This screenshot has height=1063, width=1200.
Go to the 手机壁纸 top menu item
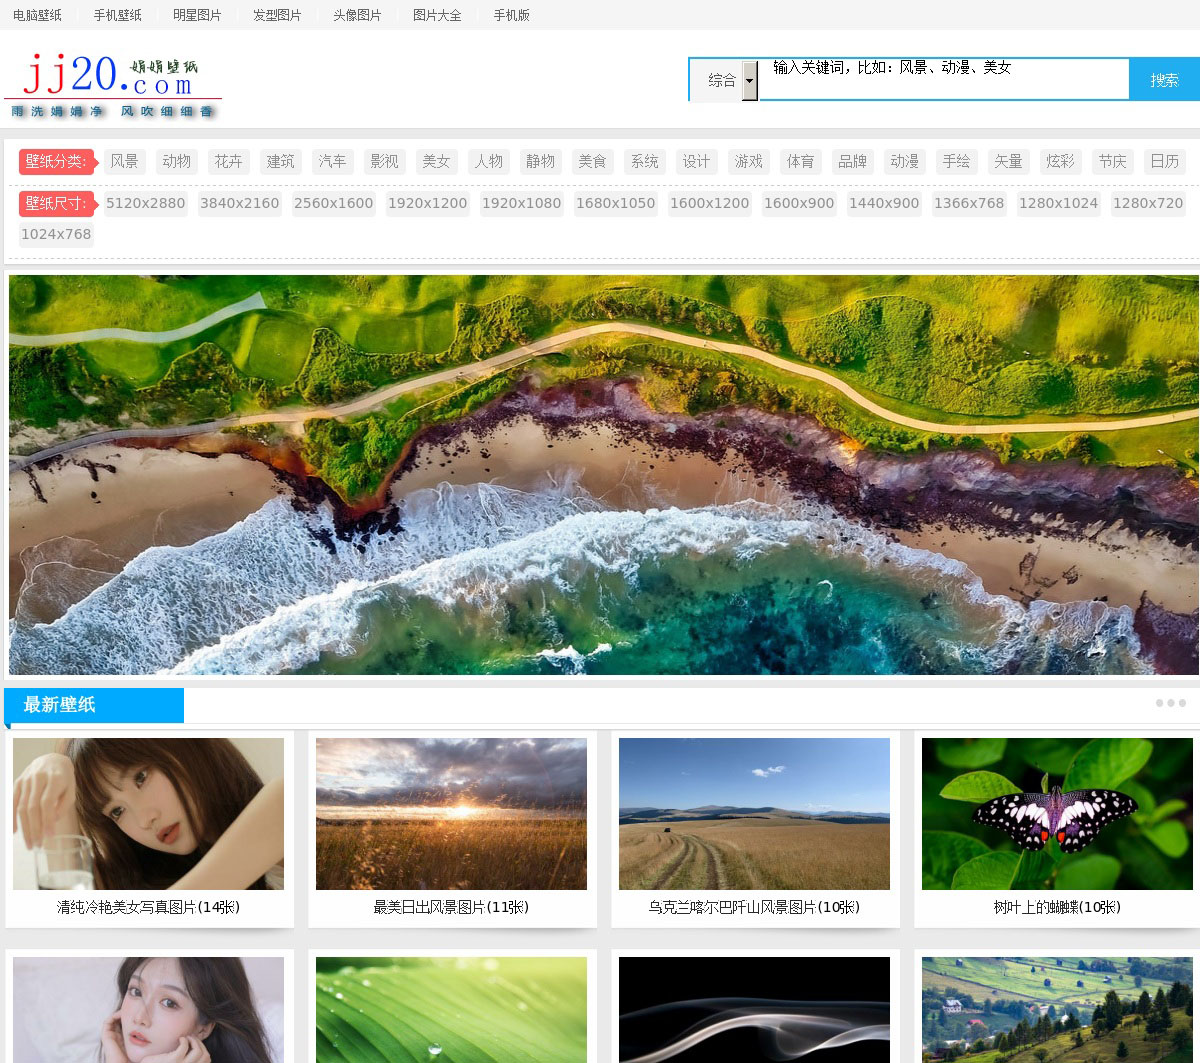coord(117,15)
